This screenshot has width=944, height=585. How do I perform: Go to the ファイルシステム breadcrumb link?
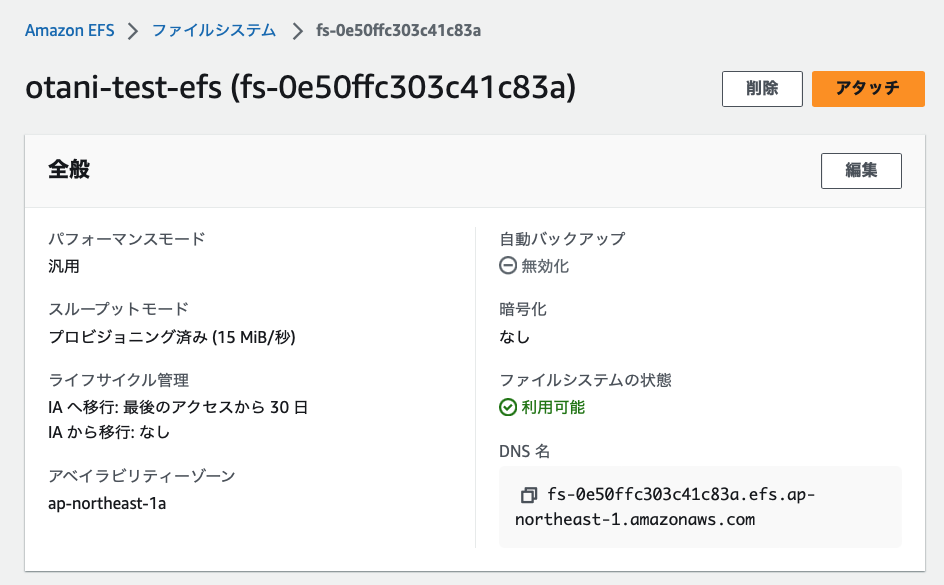[214, 30]
